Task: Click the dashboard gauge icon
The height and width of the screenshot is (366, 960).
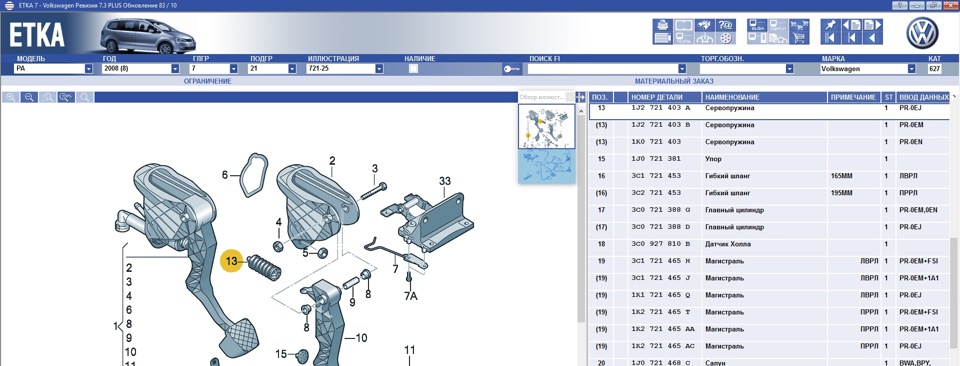Action: 705,38
